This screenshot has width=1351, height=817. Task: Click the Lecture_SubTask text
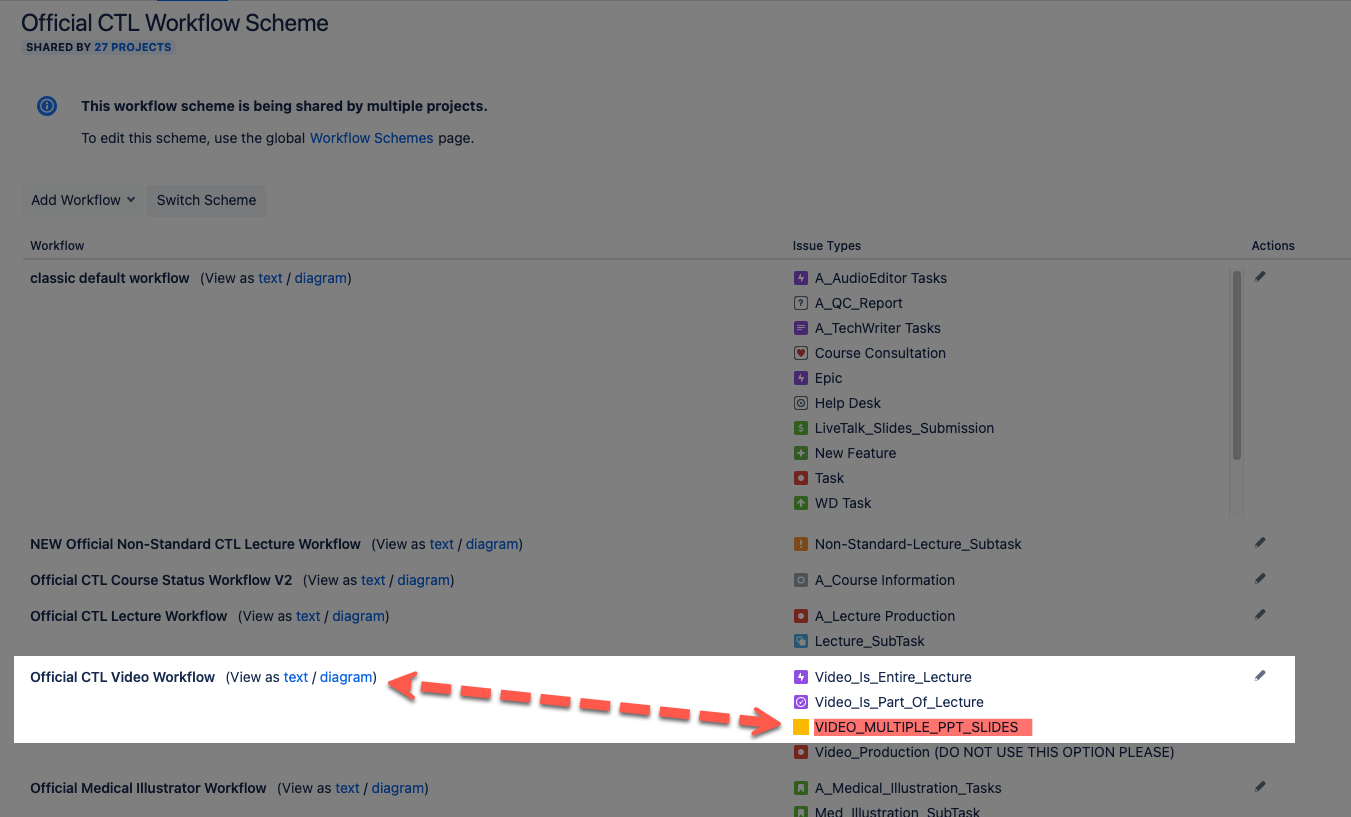(870, 641)
